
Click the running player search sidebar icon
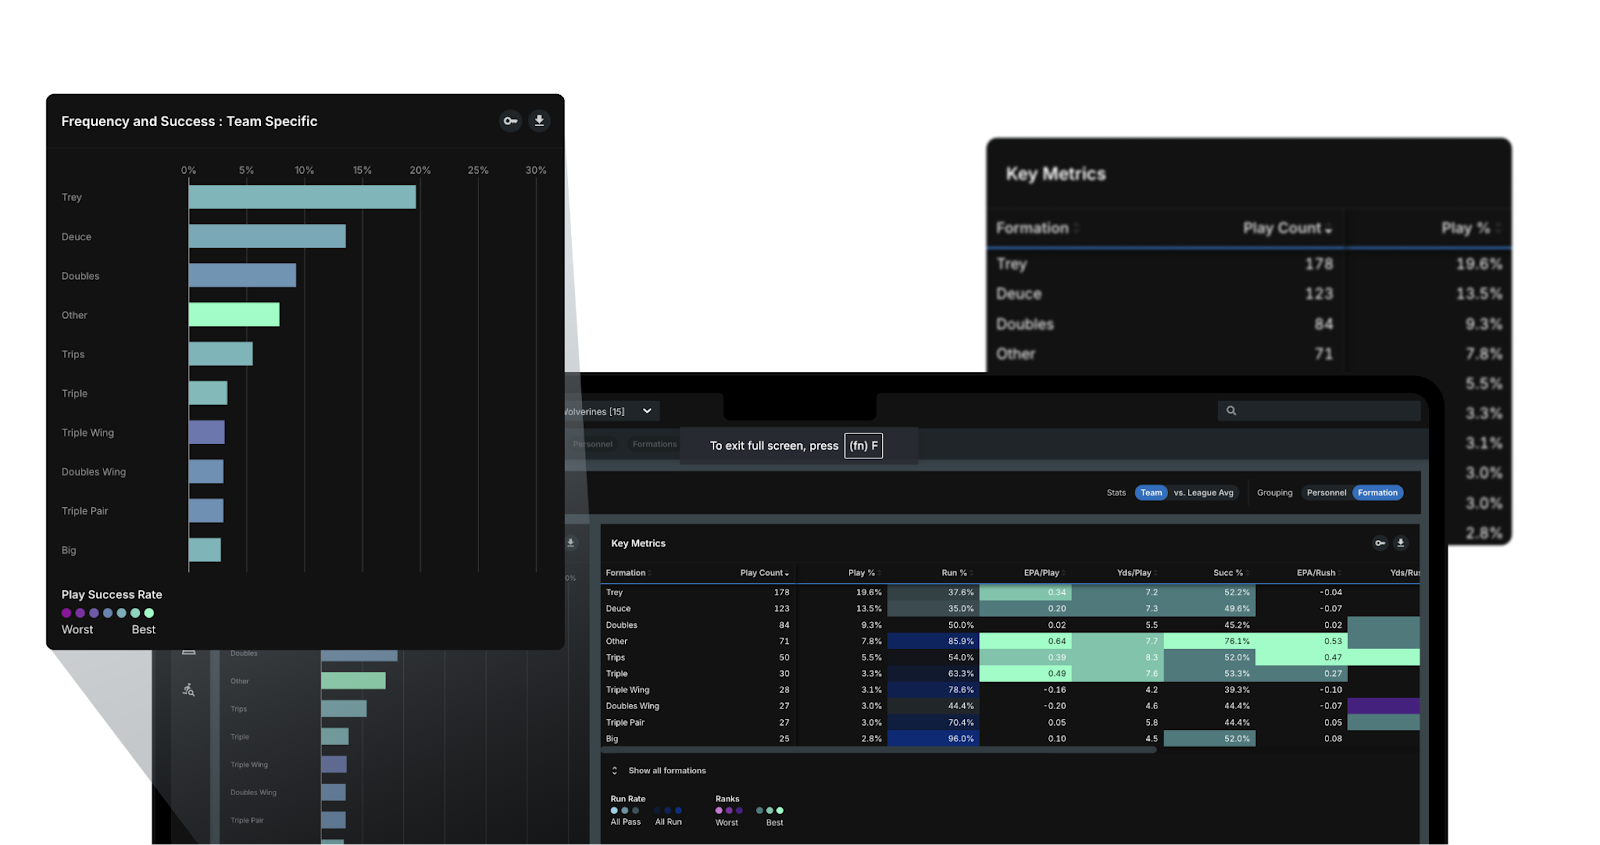pos(189,690)
